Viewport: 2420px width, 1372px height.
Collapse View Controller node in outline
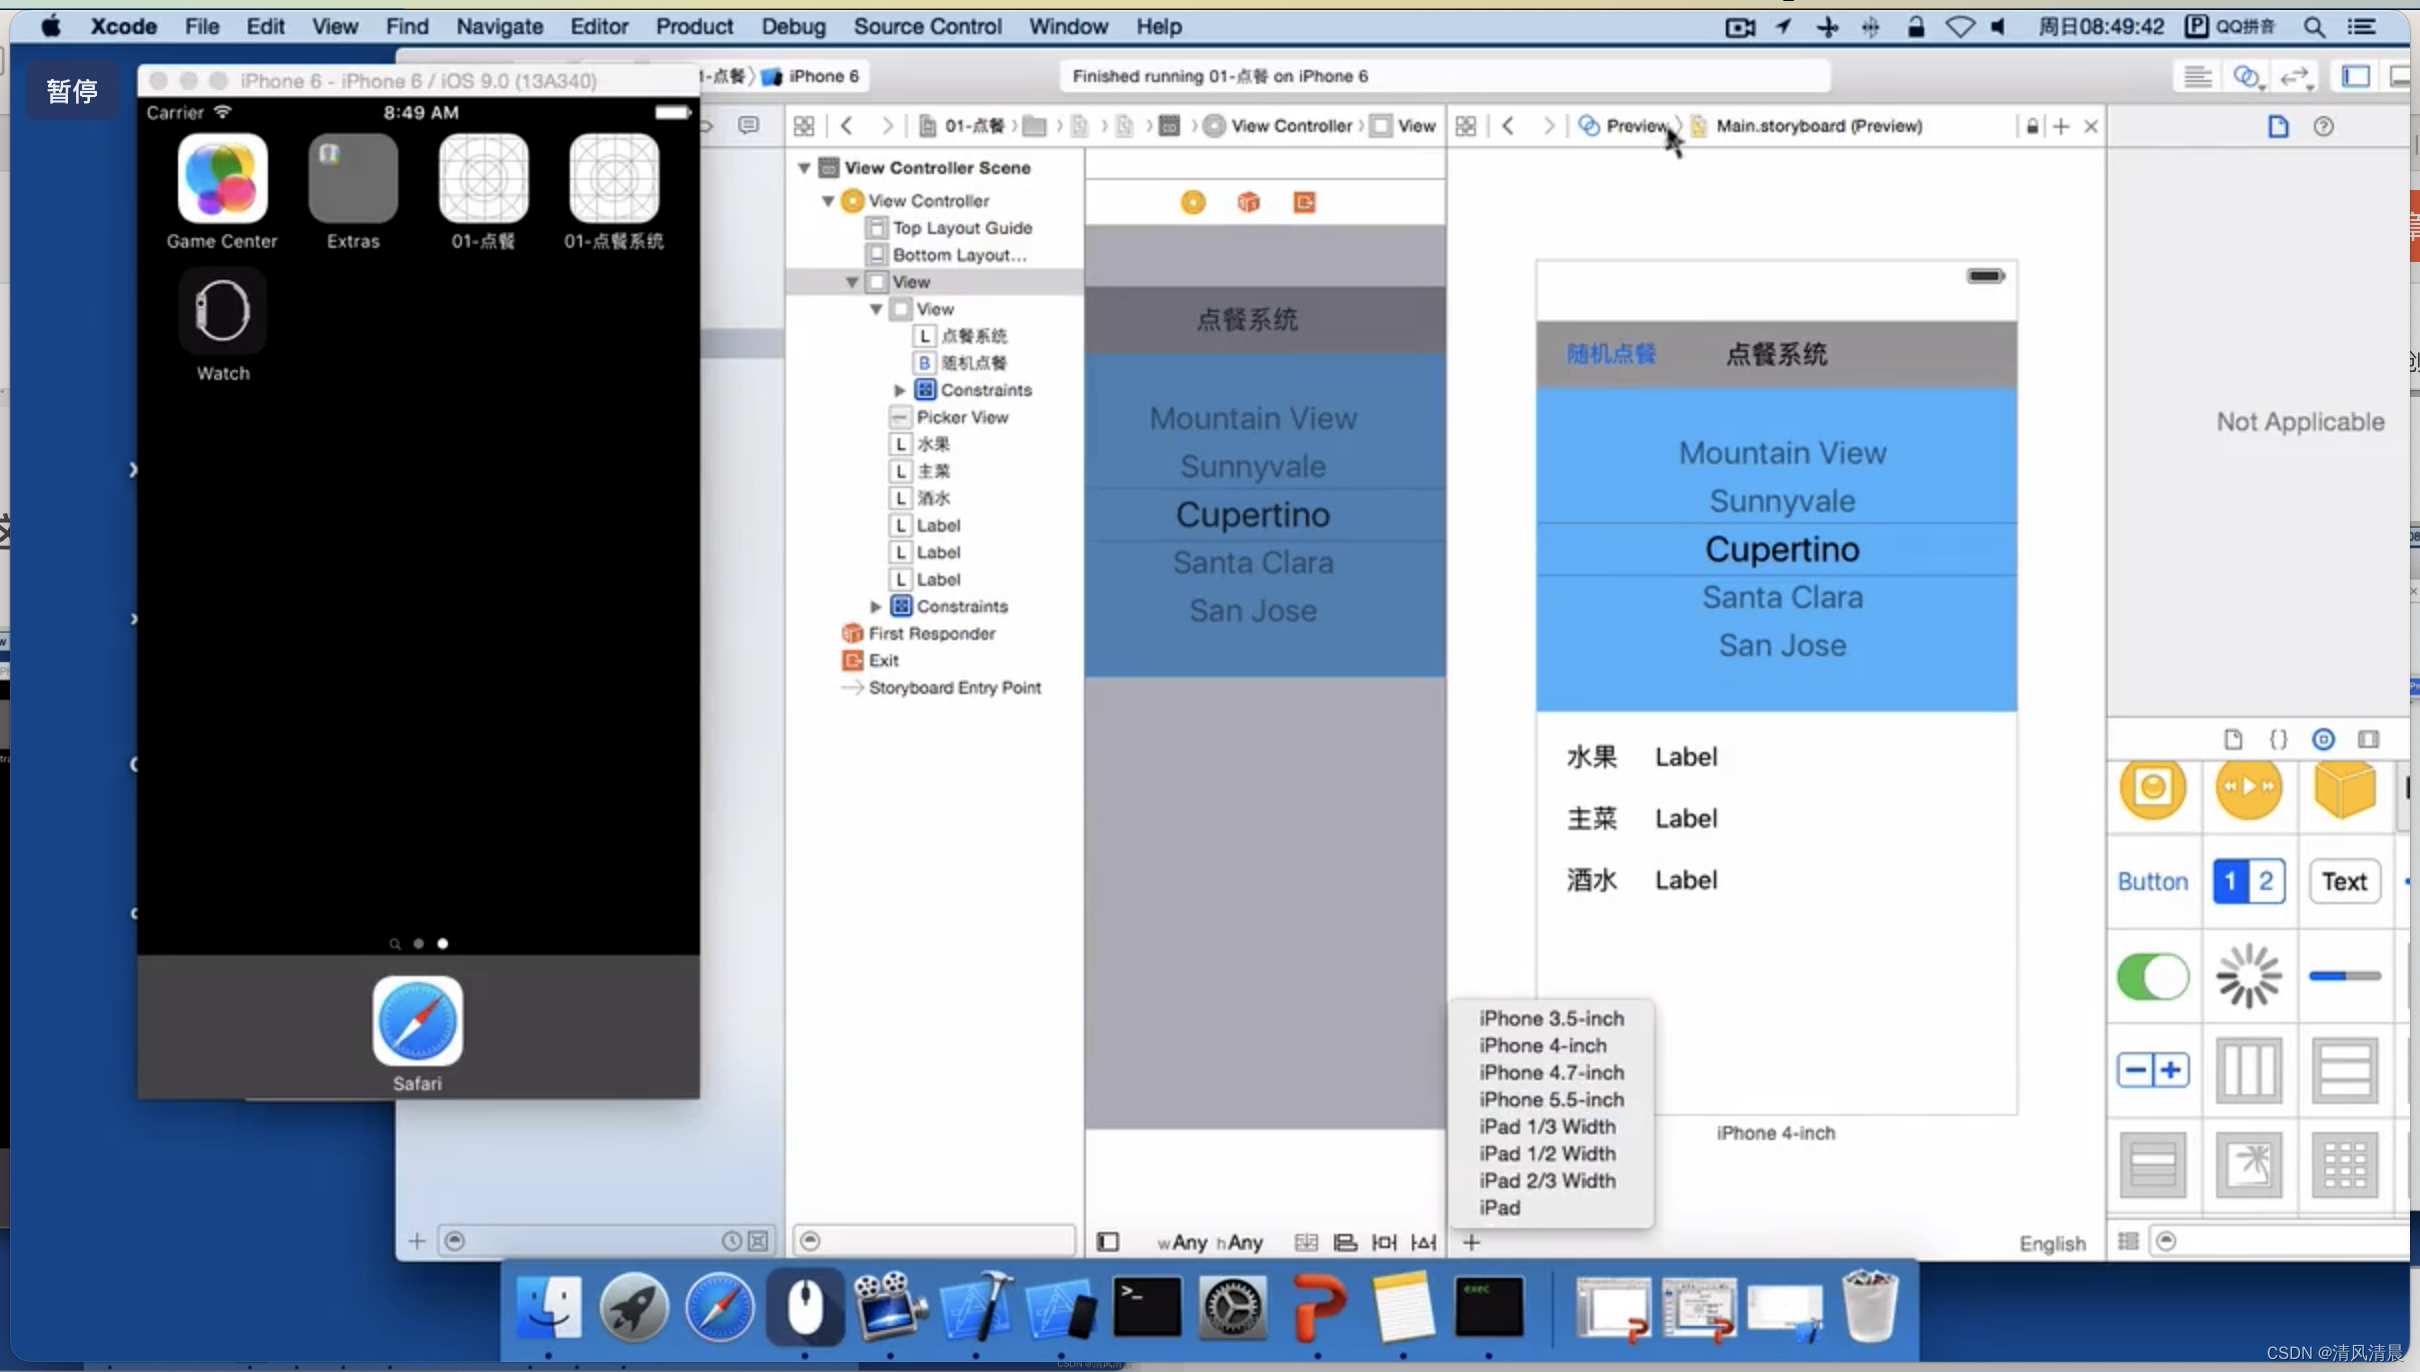click(828, 201)
